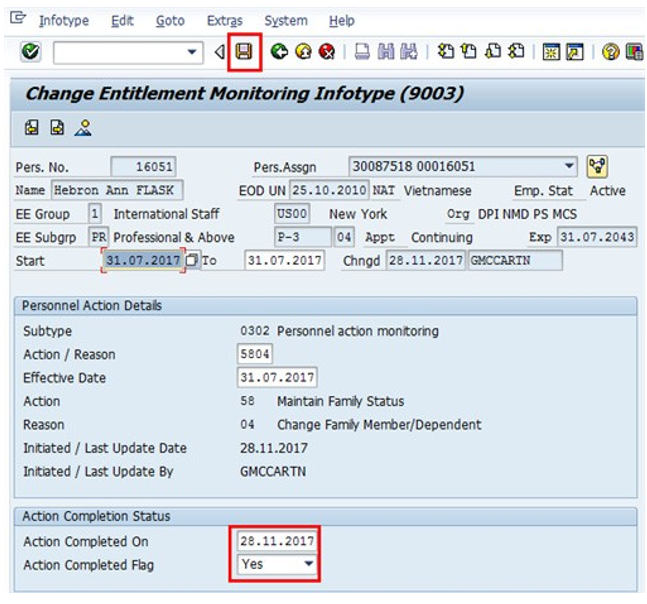
Task: Click the EOD UN date field
Action: click(329, 190)
